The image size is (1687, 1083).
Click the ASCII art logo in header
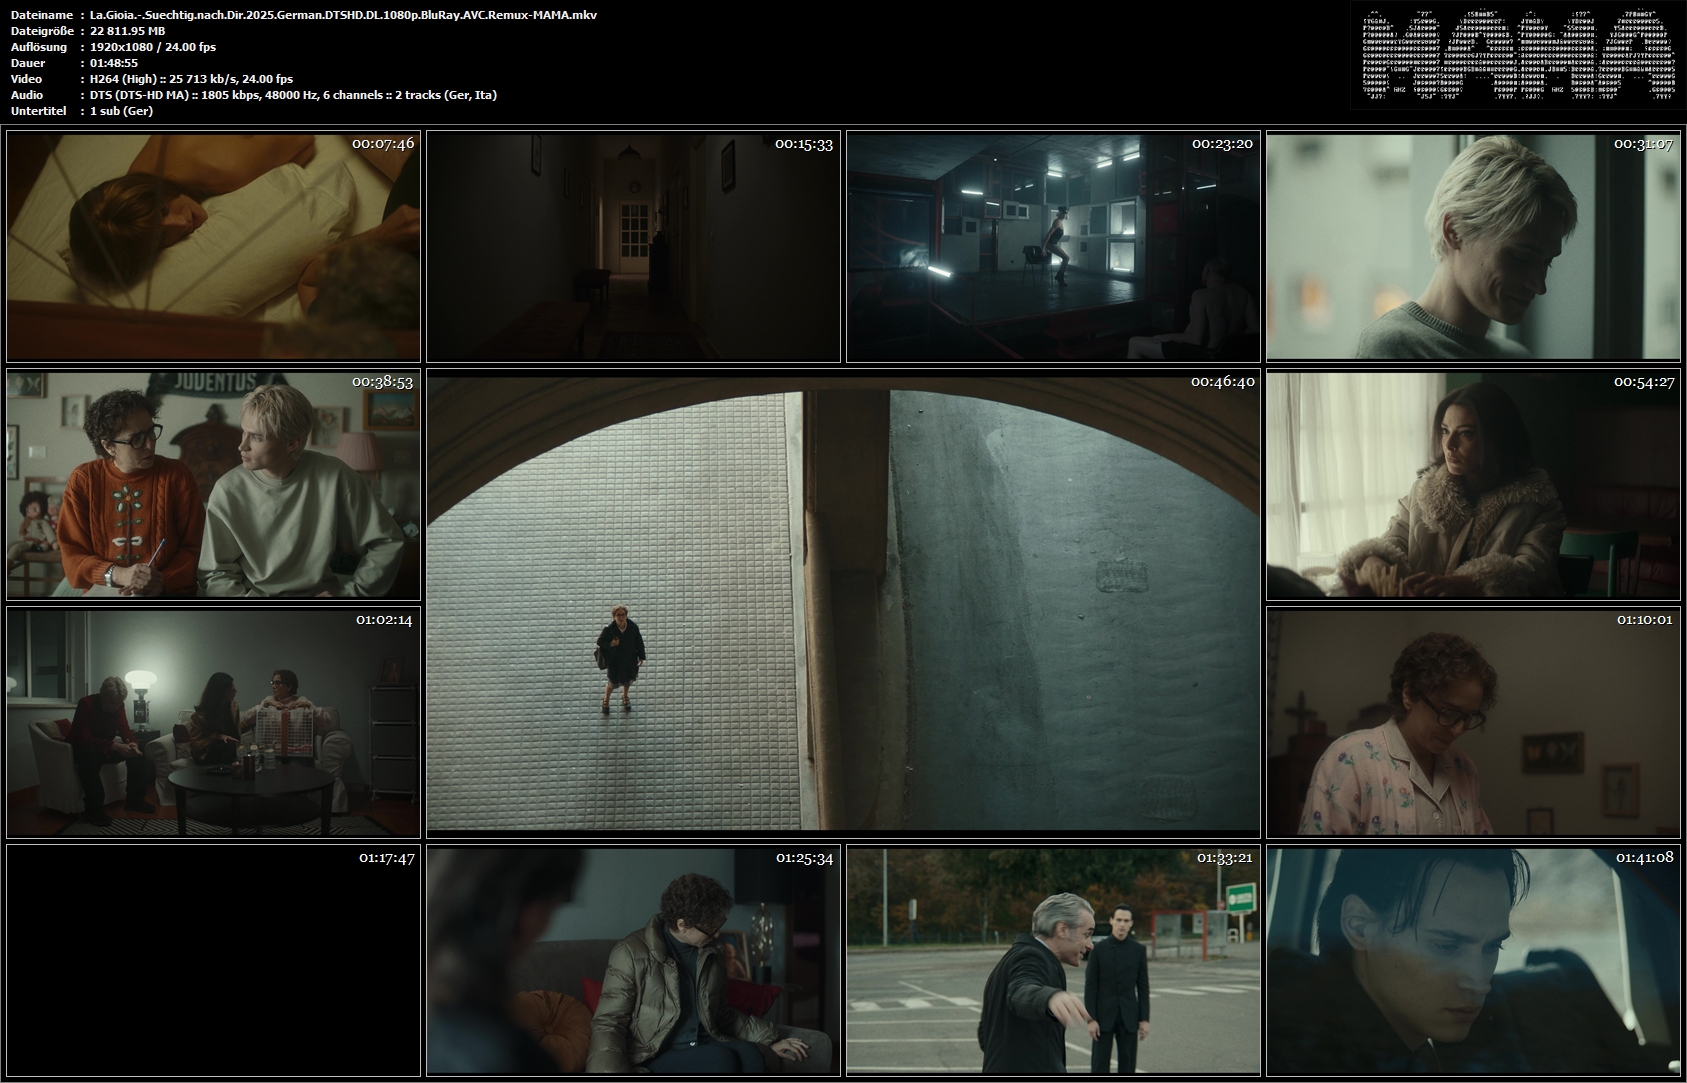(1517, 56)
